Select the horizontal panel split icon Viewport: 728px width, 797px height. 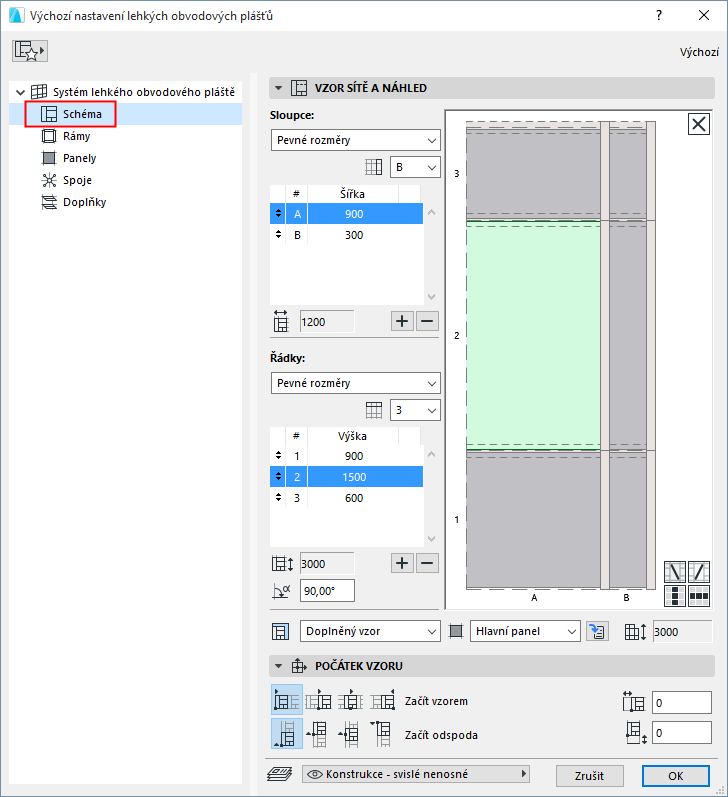pos(699,596)
